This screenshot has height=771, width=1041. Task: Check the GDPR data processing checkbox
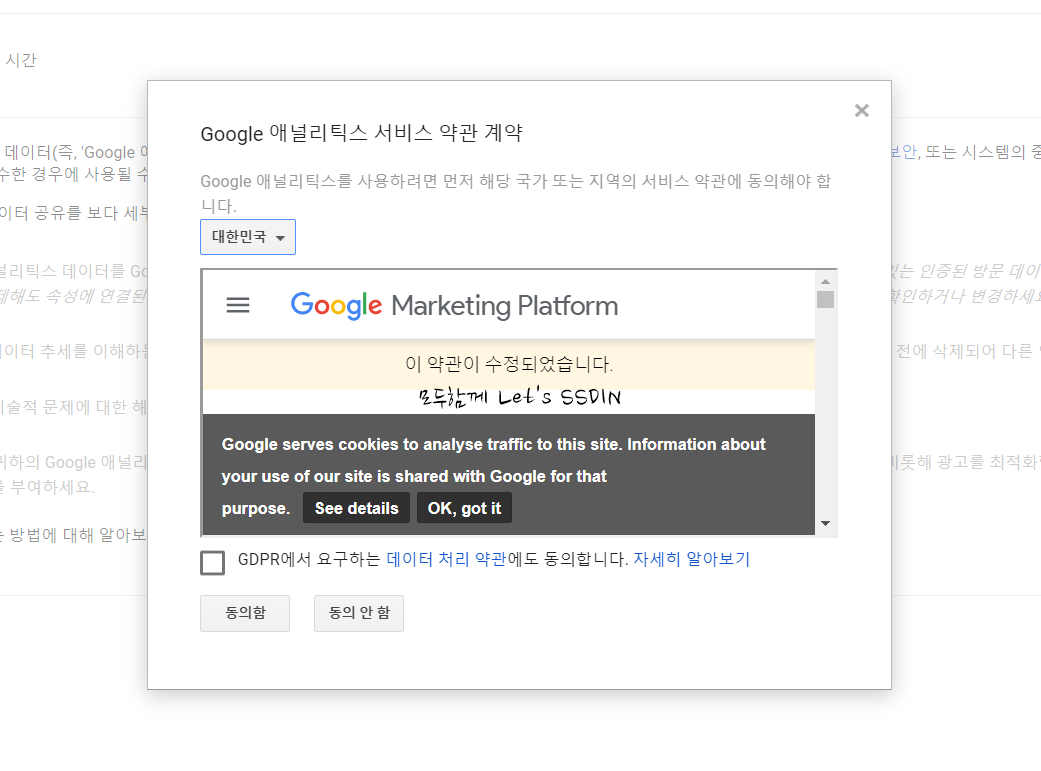pos(212,562)
